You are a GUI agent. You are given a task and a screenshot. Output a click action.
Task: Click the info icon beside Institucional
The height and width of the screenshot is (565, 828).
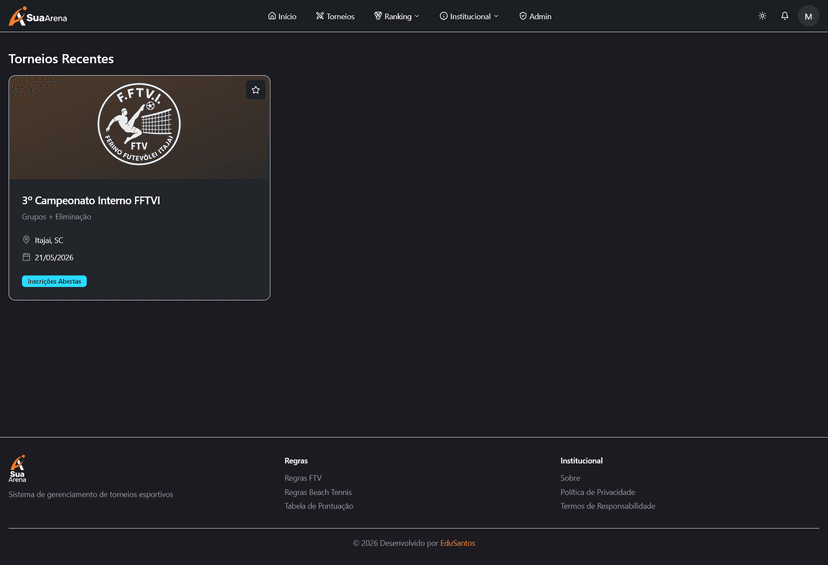pos(444,16)
